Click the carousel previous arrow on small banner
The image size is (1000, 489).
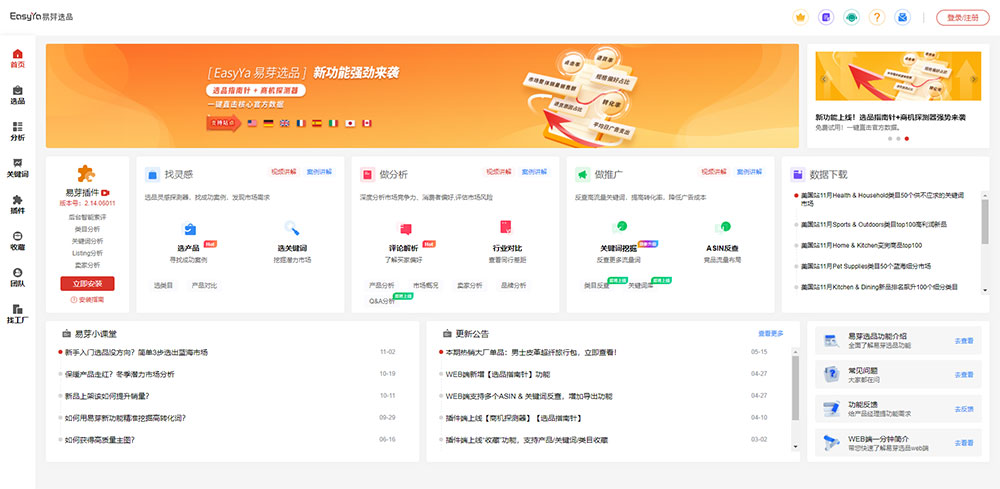pos(824,79)
